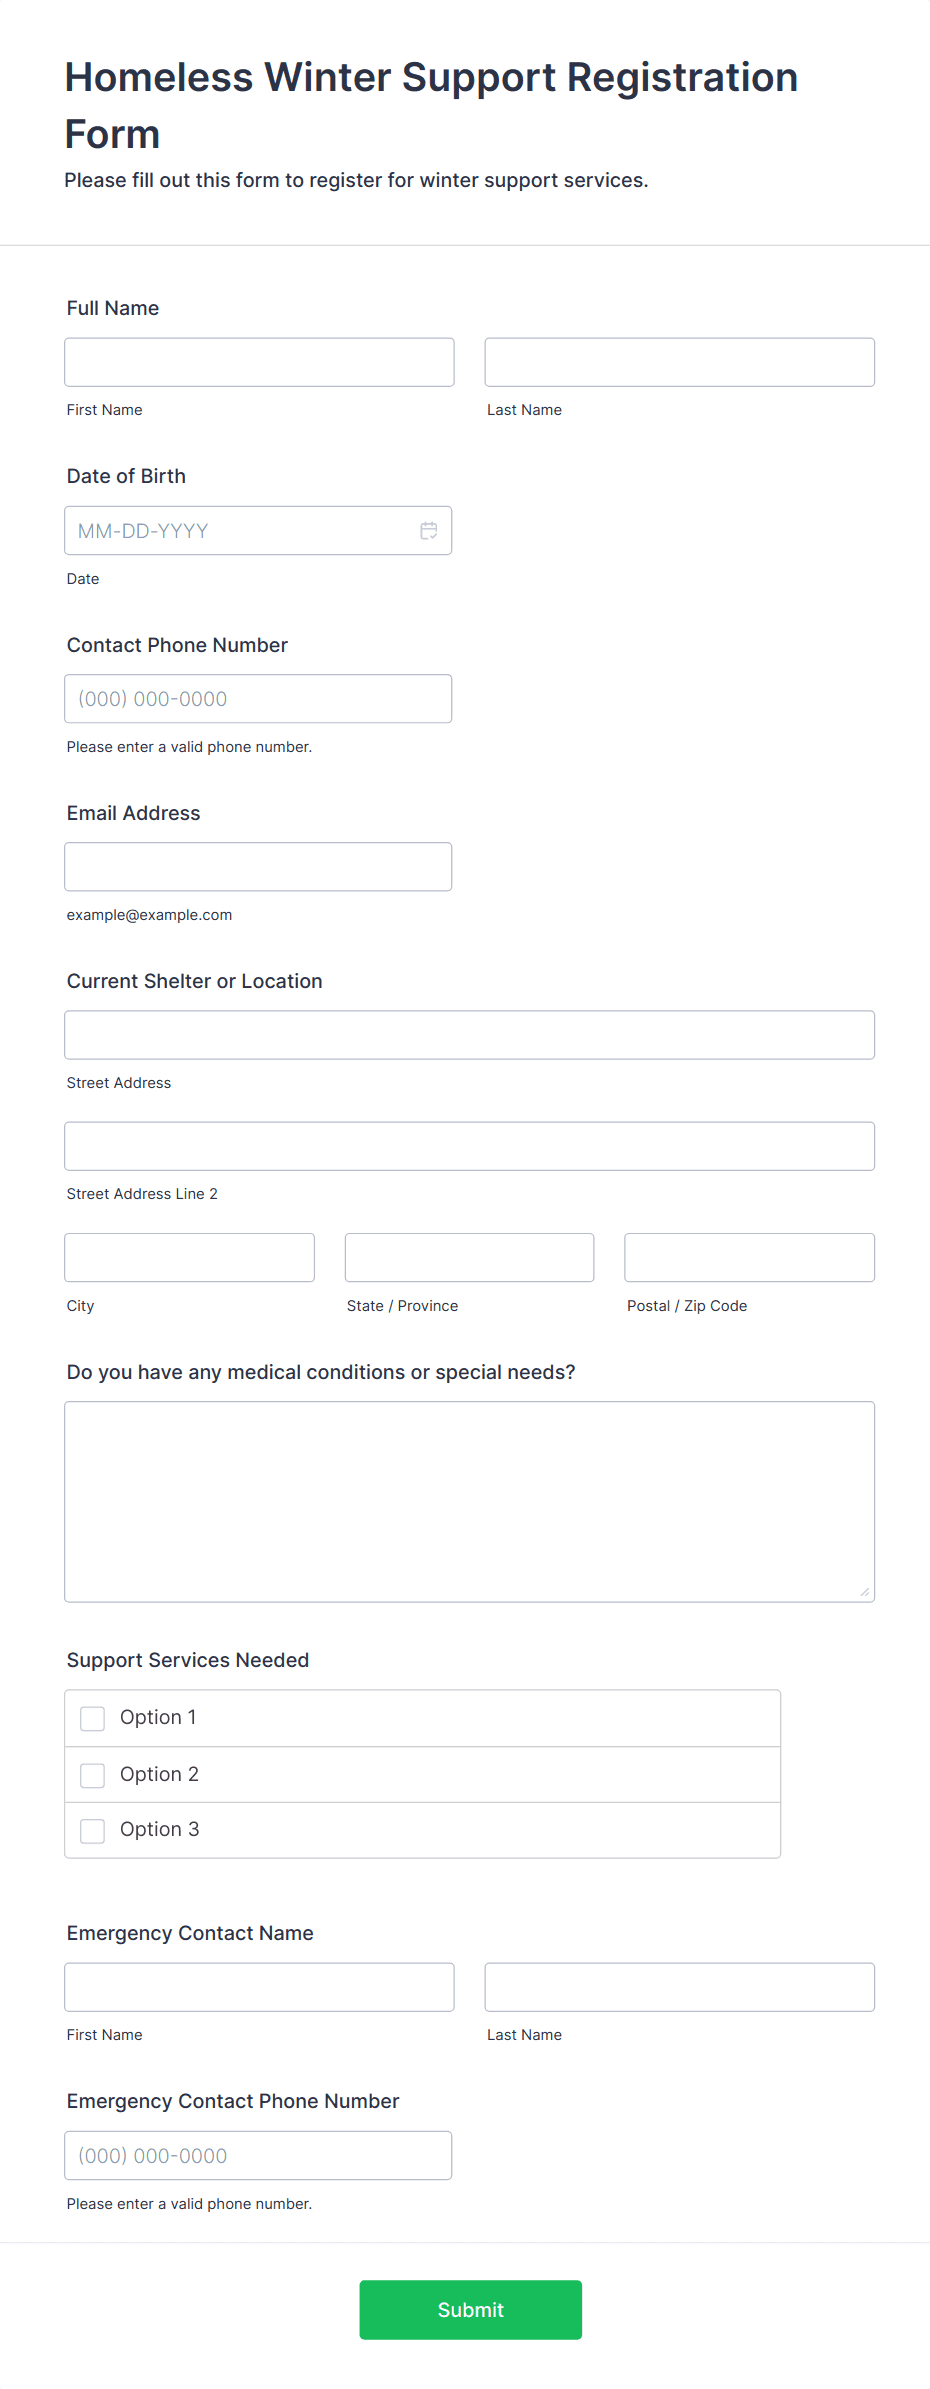Click the Contact Phone Number input
Image resolution: width=930 pixels, height=2389 pixels.
pos(258,698)
